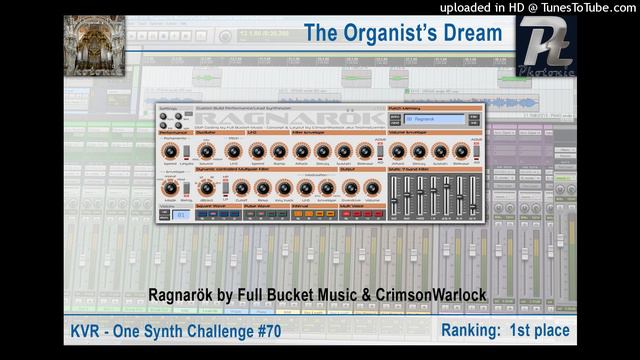Click the Voices number display showing 01
This screenshot has height=360, width=640.
(x=181, y=215)
